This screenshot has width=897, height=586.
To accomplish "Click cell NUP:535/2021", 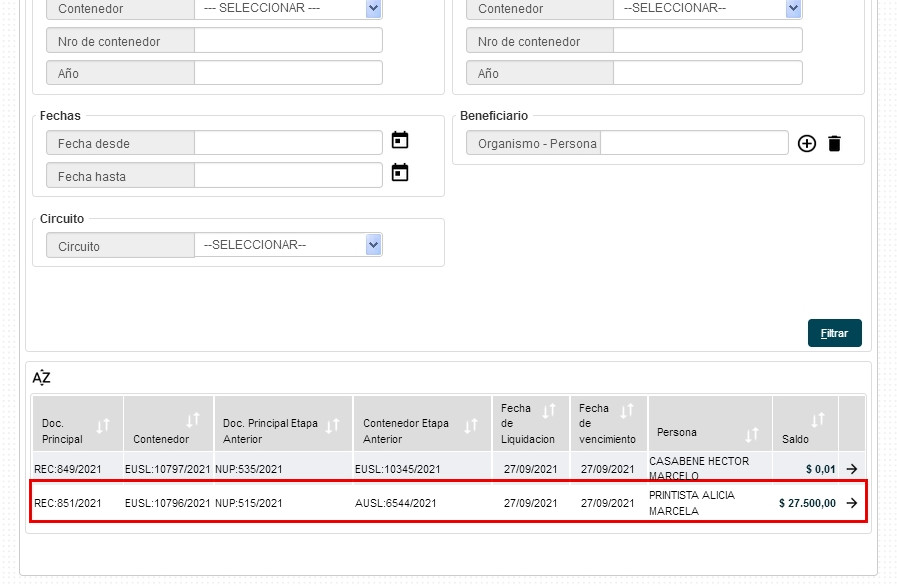I will (x=249, y=469).
